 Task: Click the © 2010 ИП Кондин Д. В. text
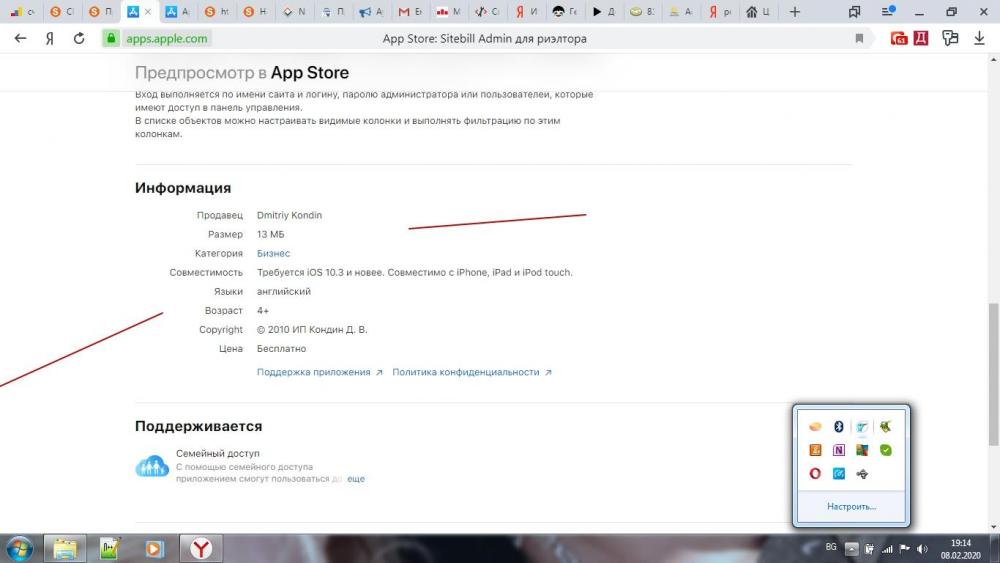tap(312, 330)
